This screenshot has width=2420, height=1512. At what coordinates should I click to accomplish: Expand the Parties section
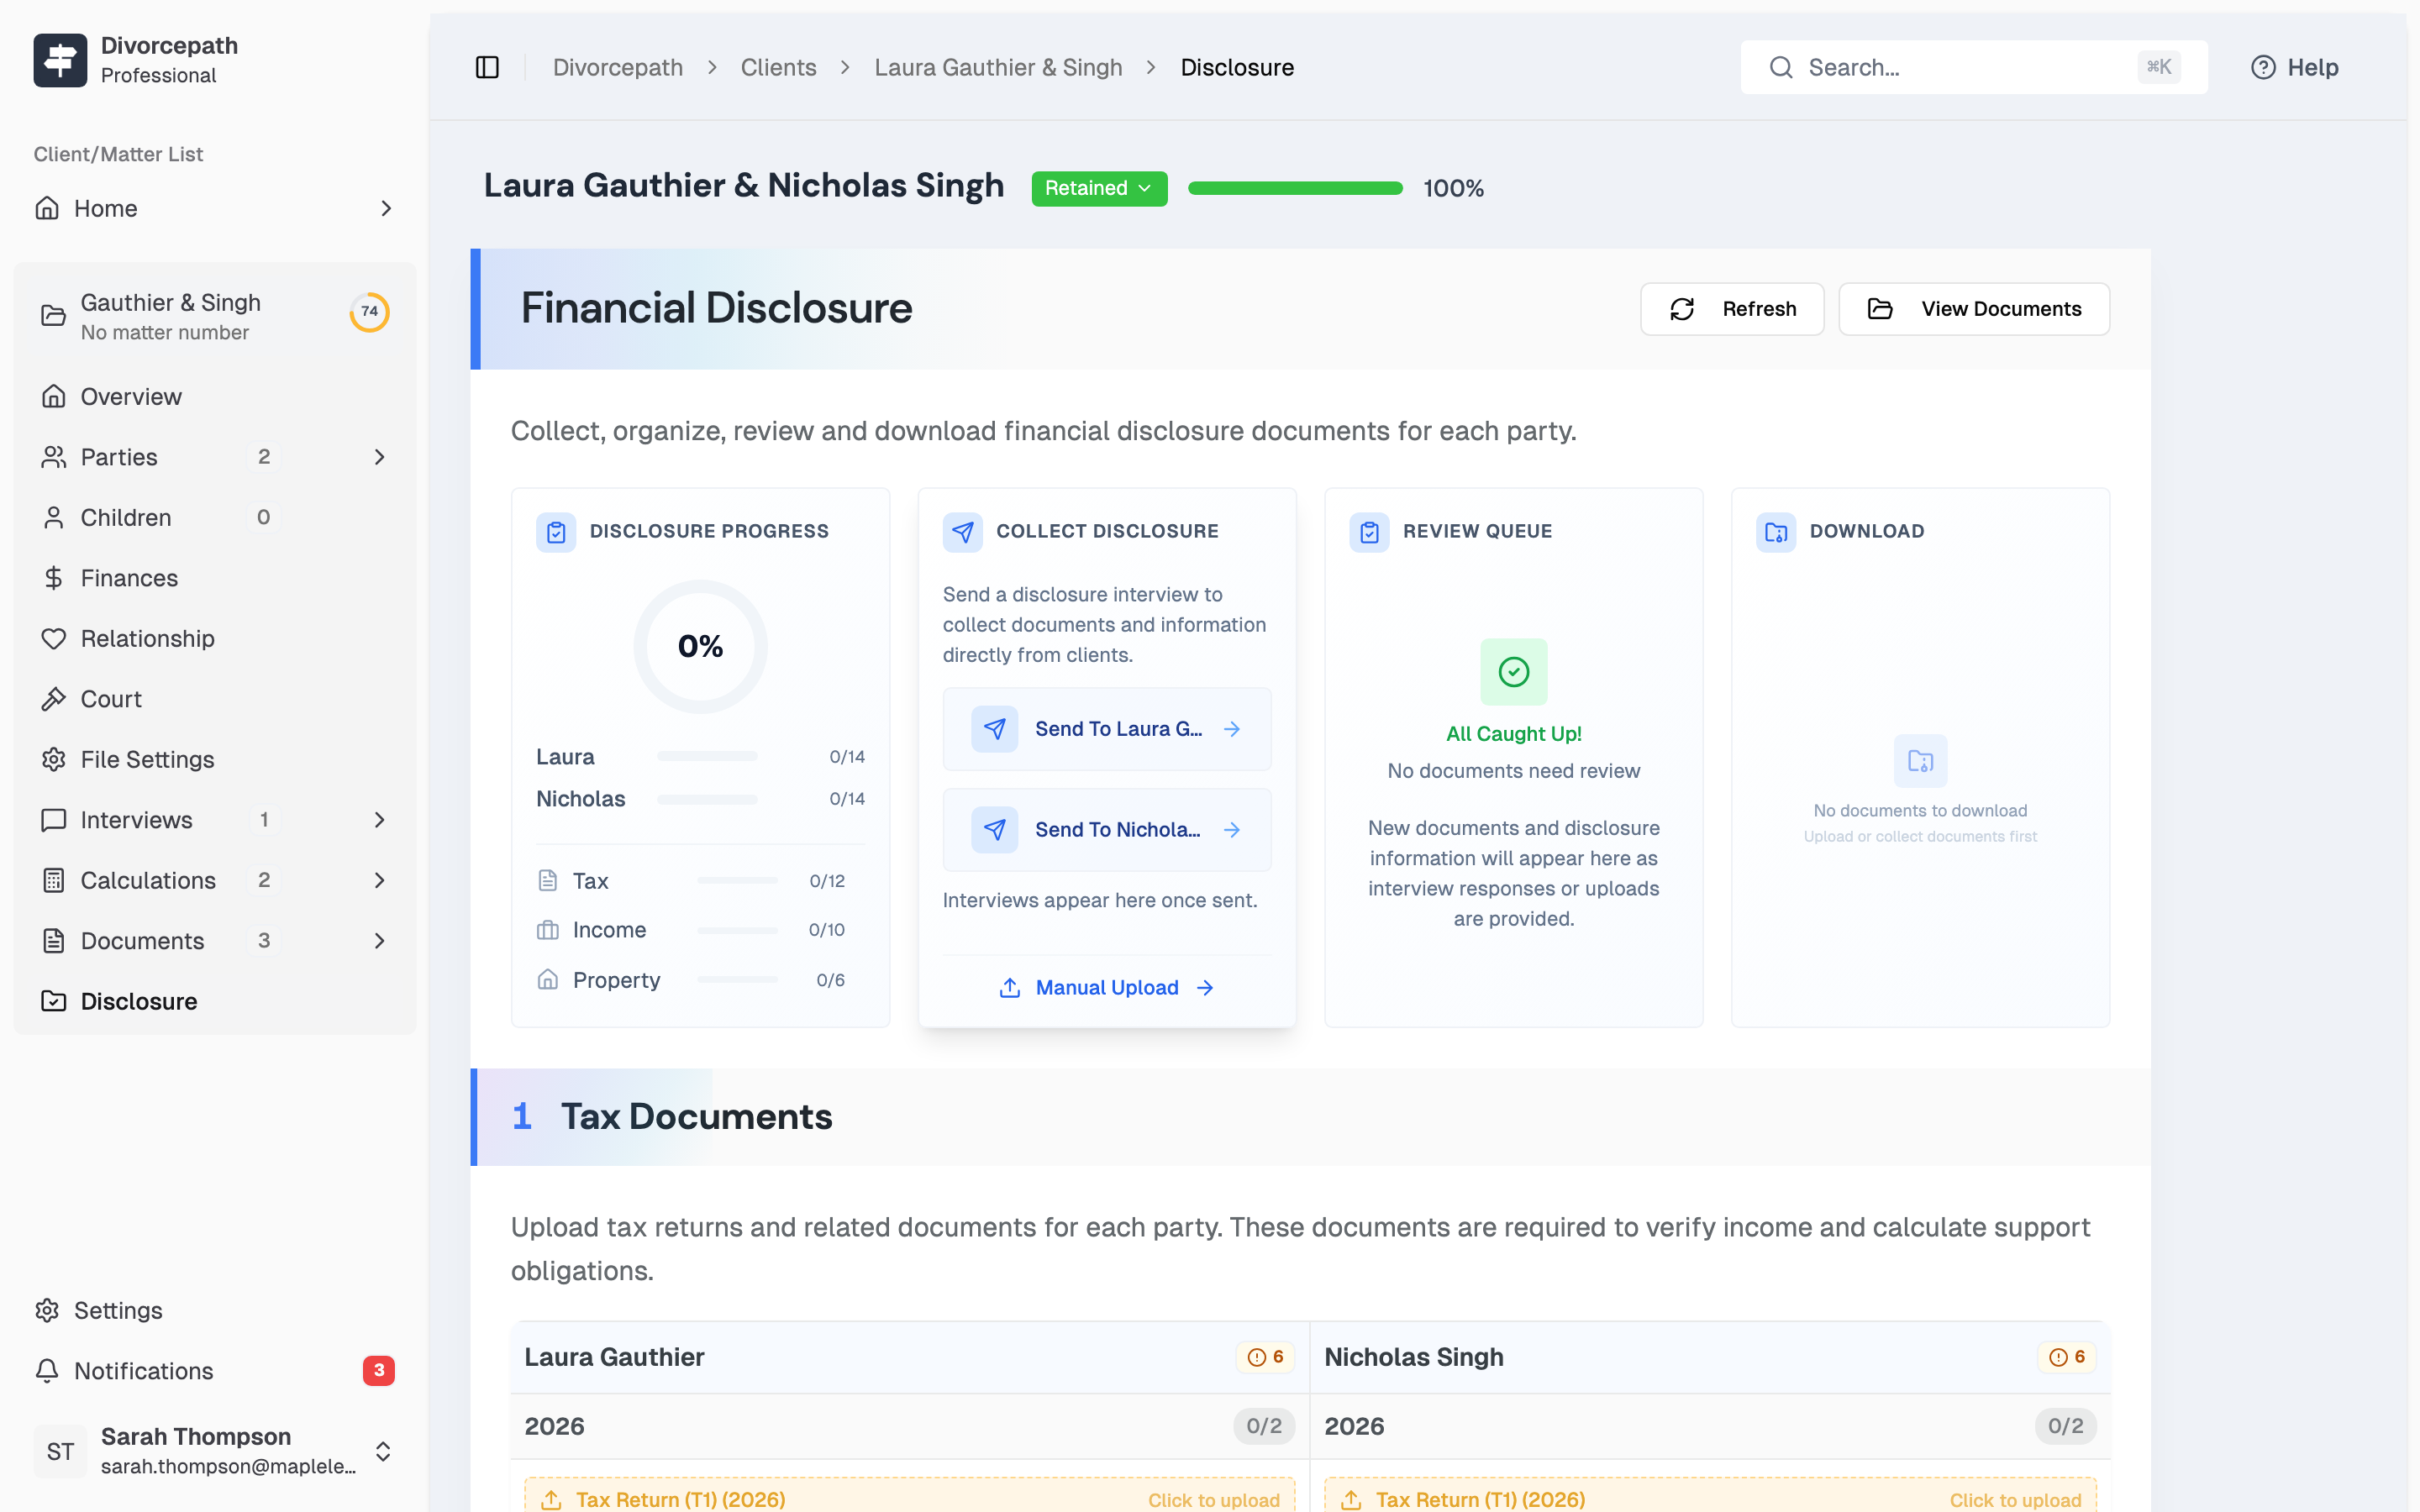click(380, 457)
